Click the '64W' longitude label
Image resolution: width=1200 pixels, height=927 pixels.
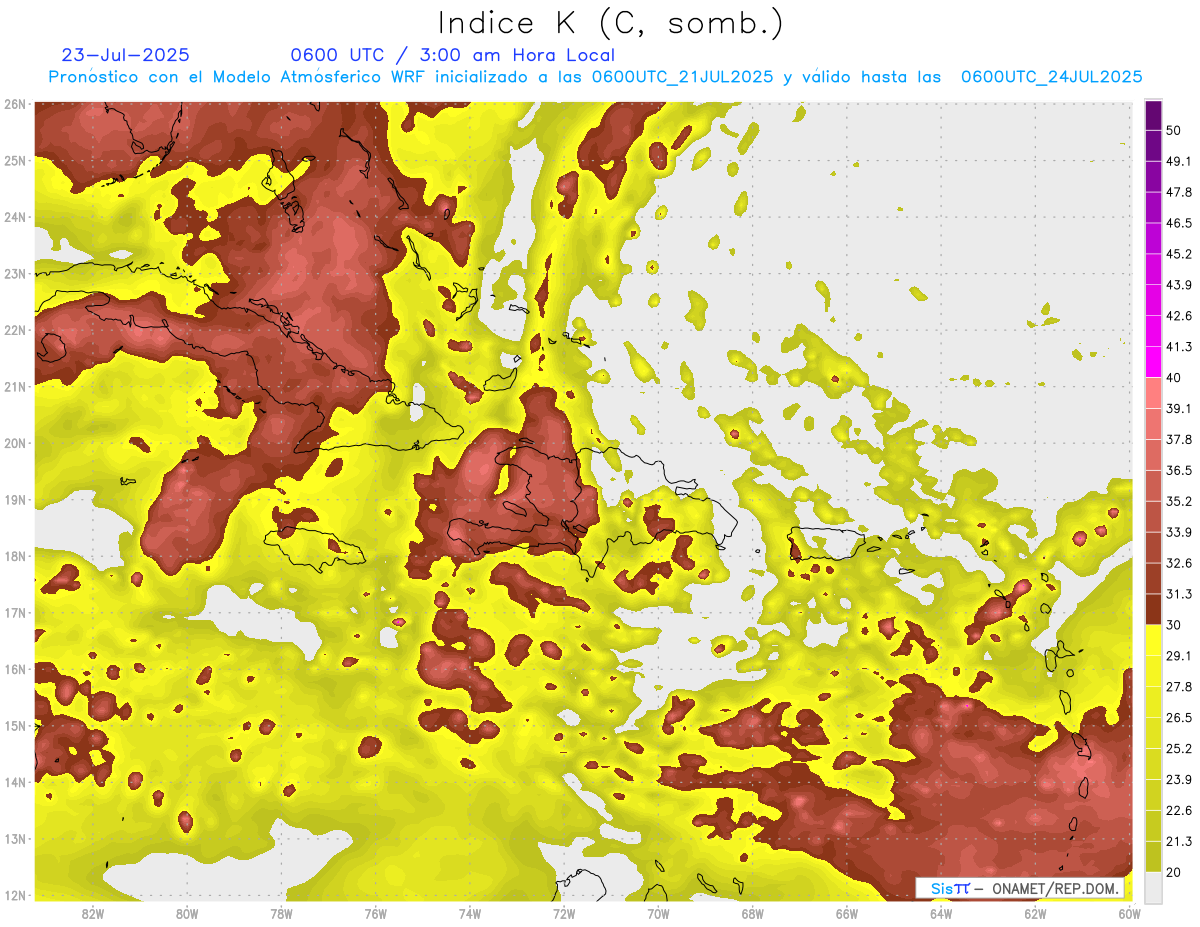(x=940, y=914)
